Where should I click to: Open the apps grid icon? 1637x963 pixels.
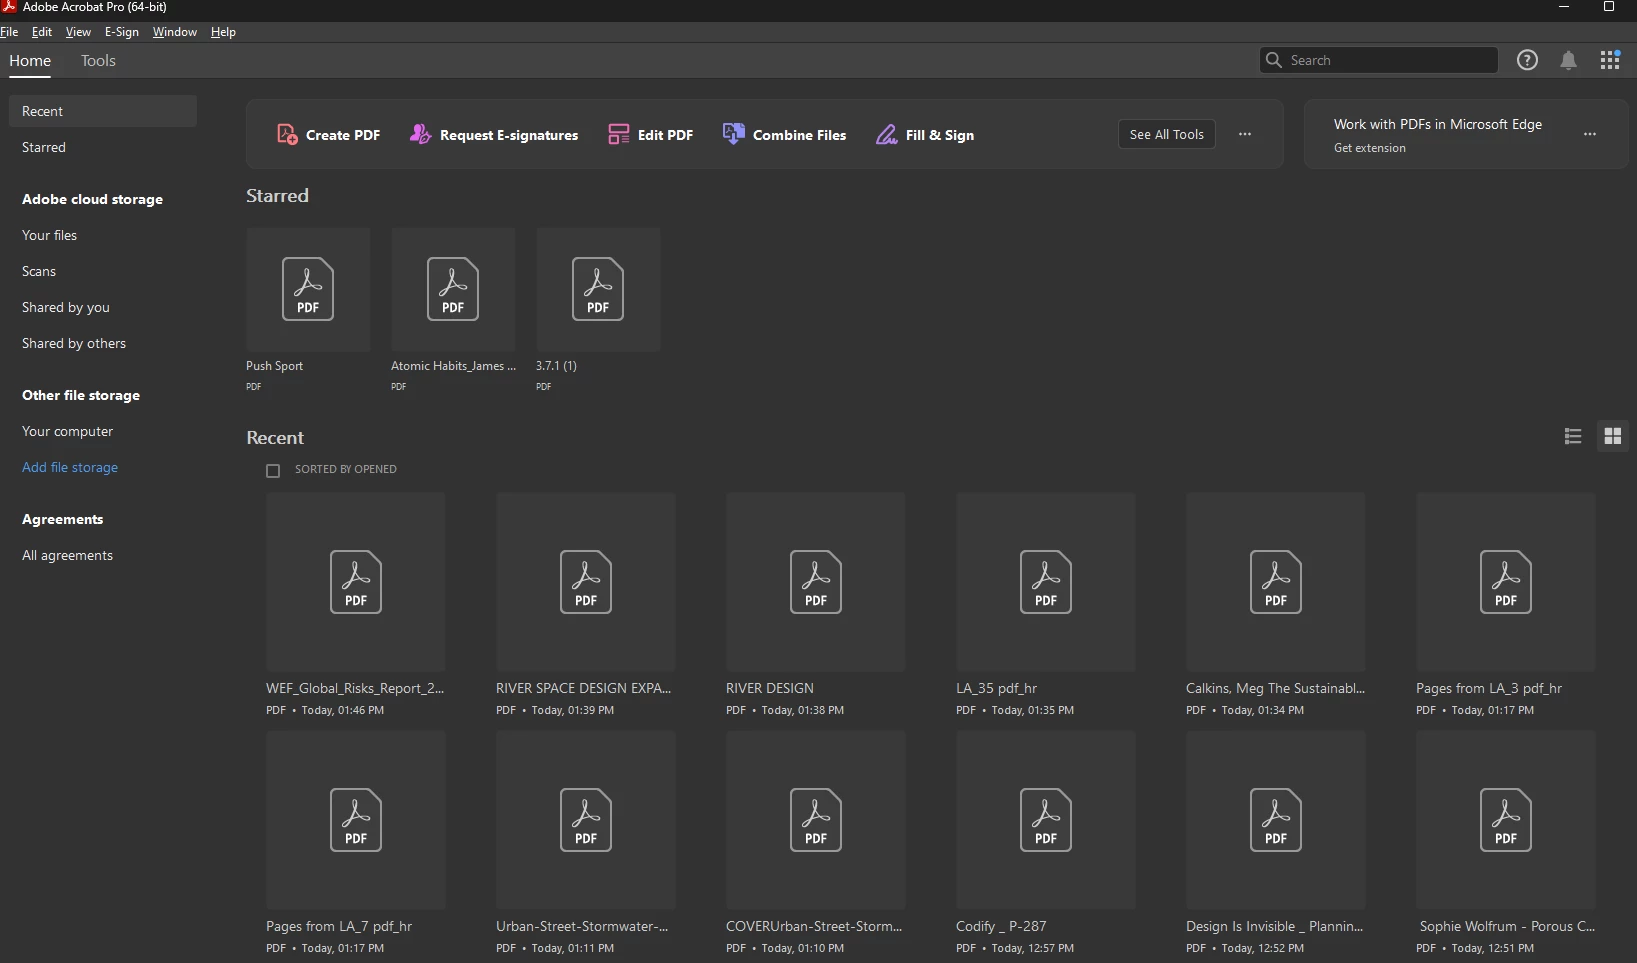click(1610, 60)
